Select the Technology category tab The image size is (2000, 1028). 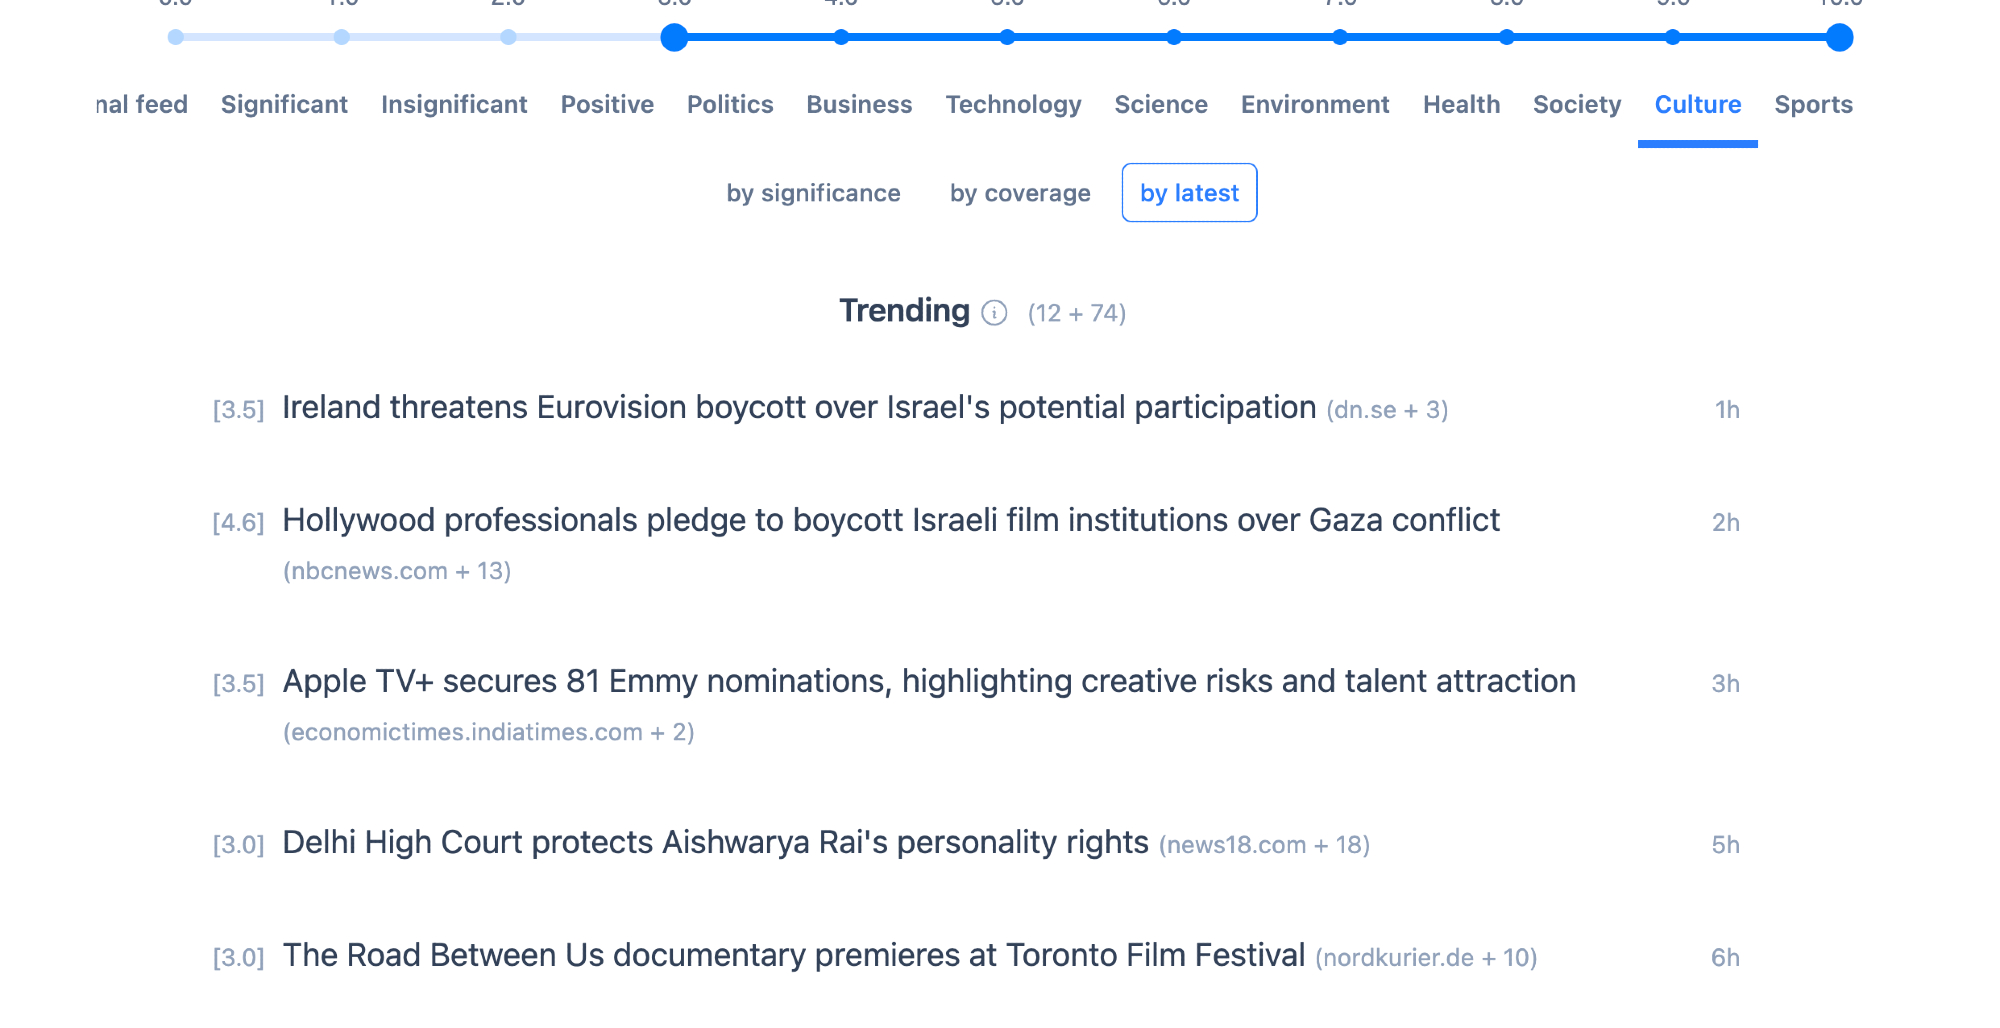coord(1013,105)
